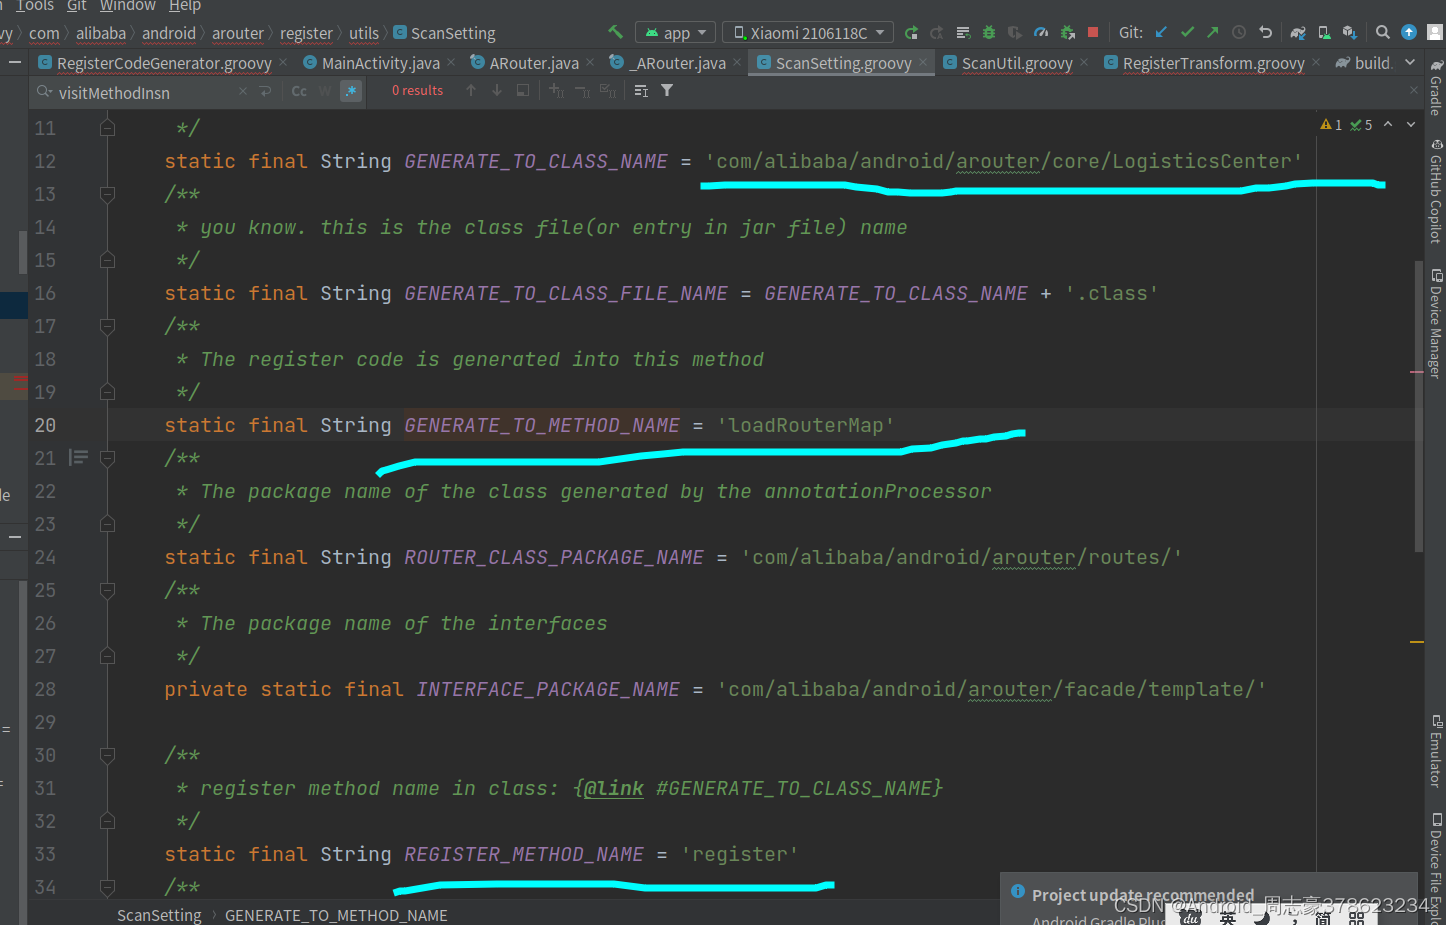The height and width of the screenshot is (925, 1446).
Task: Click the Attach Debugger to process icon
Action: pos(1067,33)
